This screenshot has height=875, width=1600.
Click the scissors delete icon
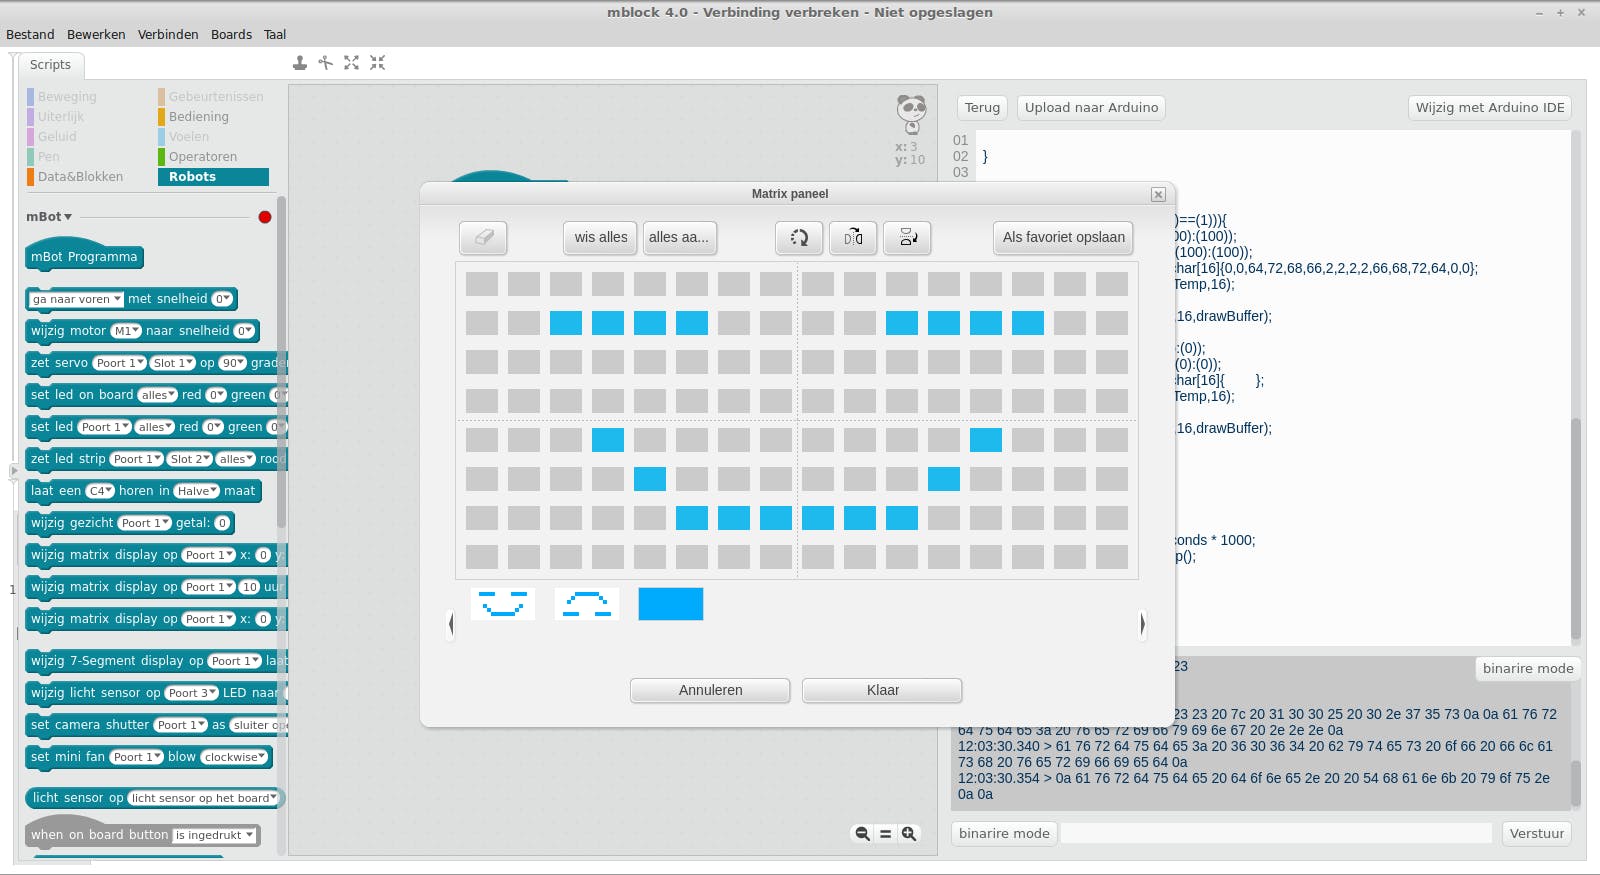click(326, 63)
